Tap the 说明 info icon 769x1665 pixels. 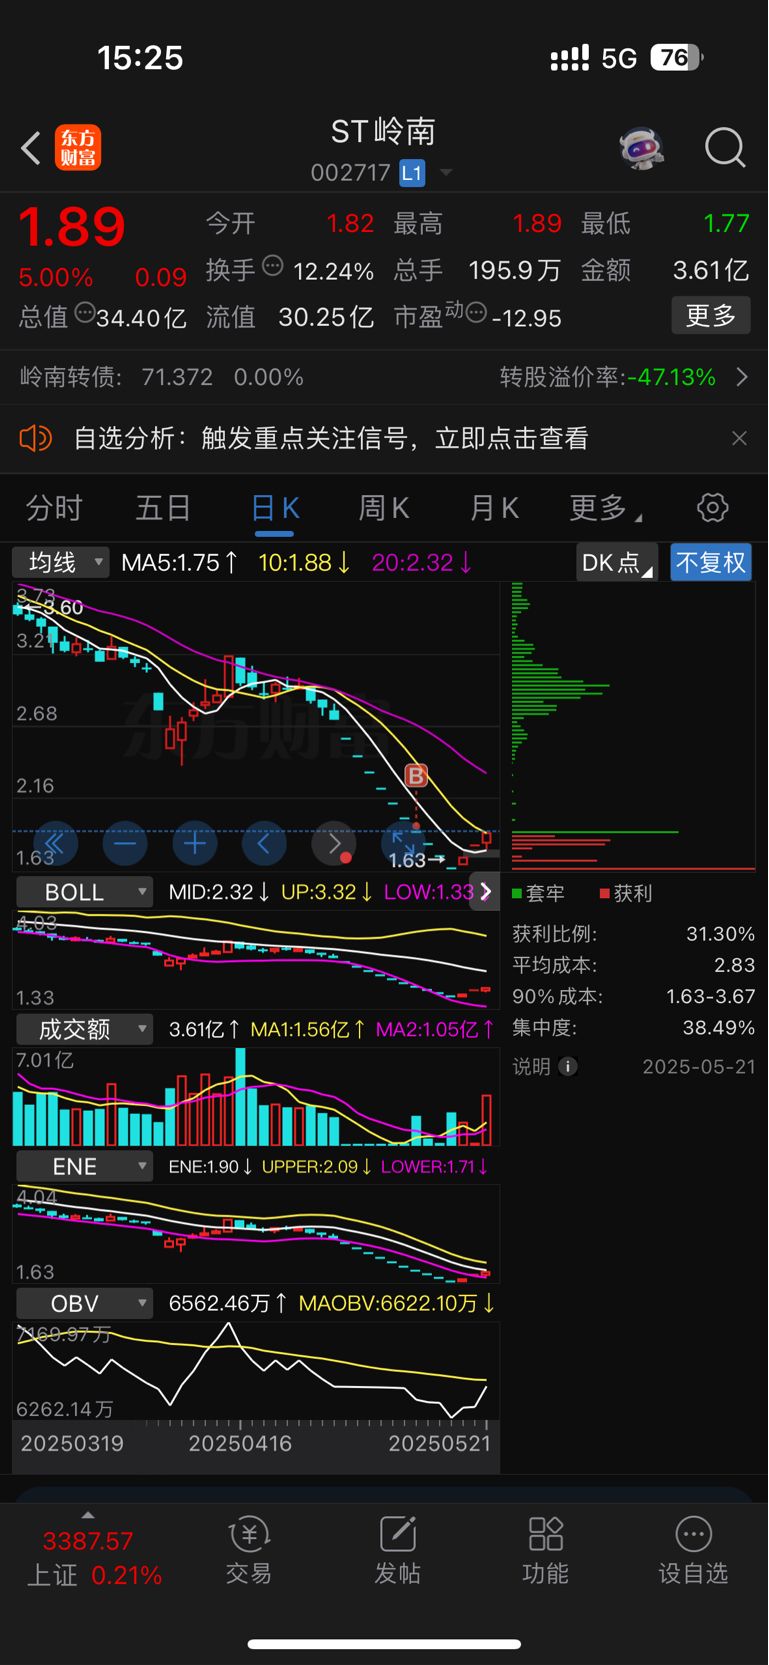(x=568, y=1066)
